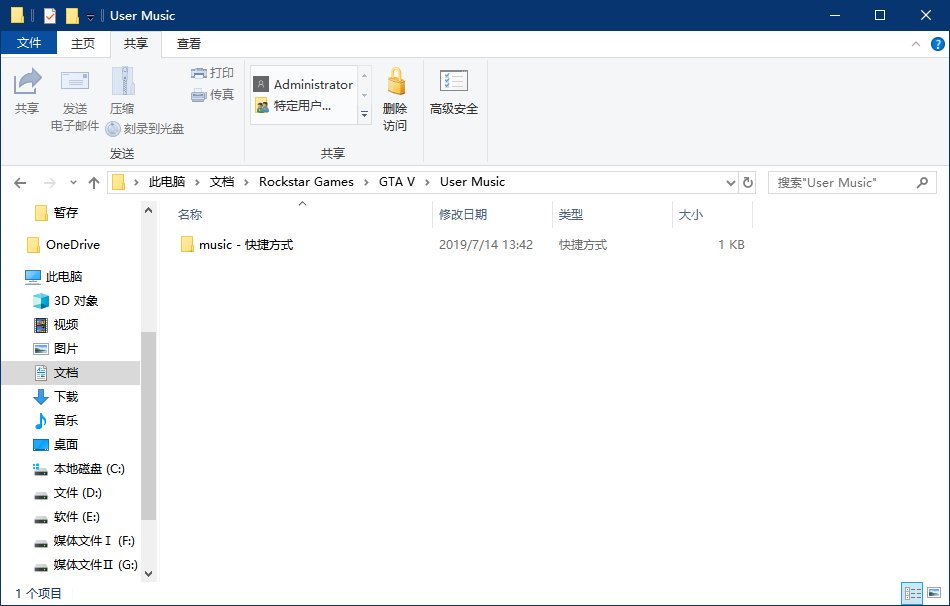
Task: Expand the address bar history dropdown
Action: point(730,182)
